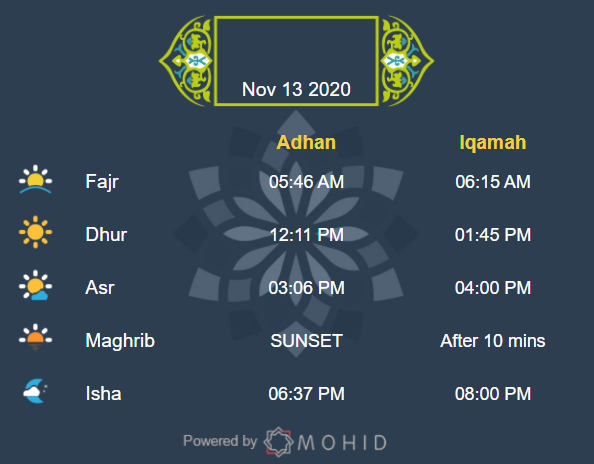This screenshot has height=464, width=594.
Task: Click the Maghrib sunset icon
Action: pyautogui.click(x=35, y=337)
